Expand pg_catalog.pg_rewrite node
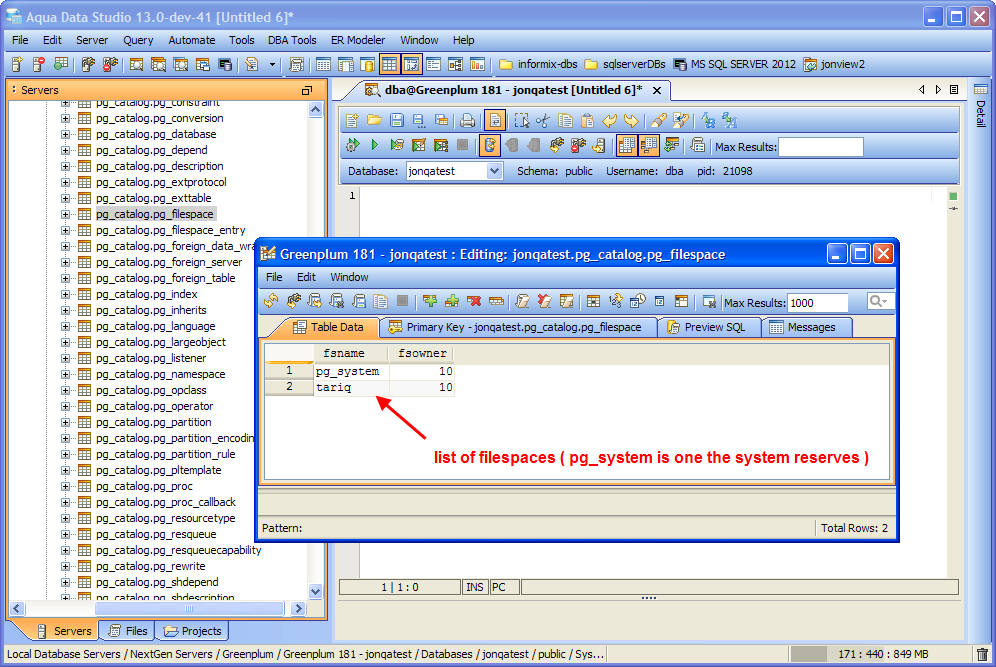Viewport: 996px width, 667px height. click(65, 566)
